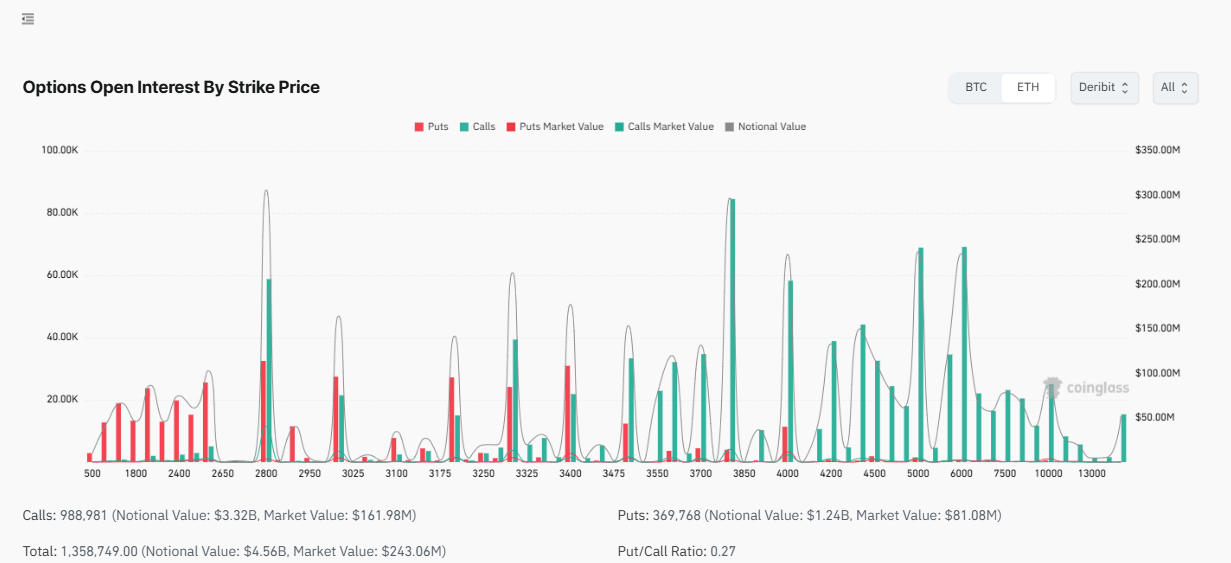The width and height of the screenshot is (1231, 563).
Task: Expand the All expiry dropdown
Action: tap(1175, 87)
